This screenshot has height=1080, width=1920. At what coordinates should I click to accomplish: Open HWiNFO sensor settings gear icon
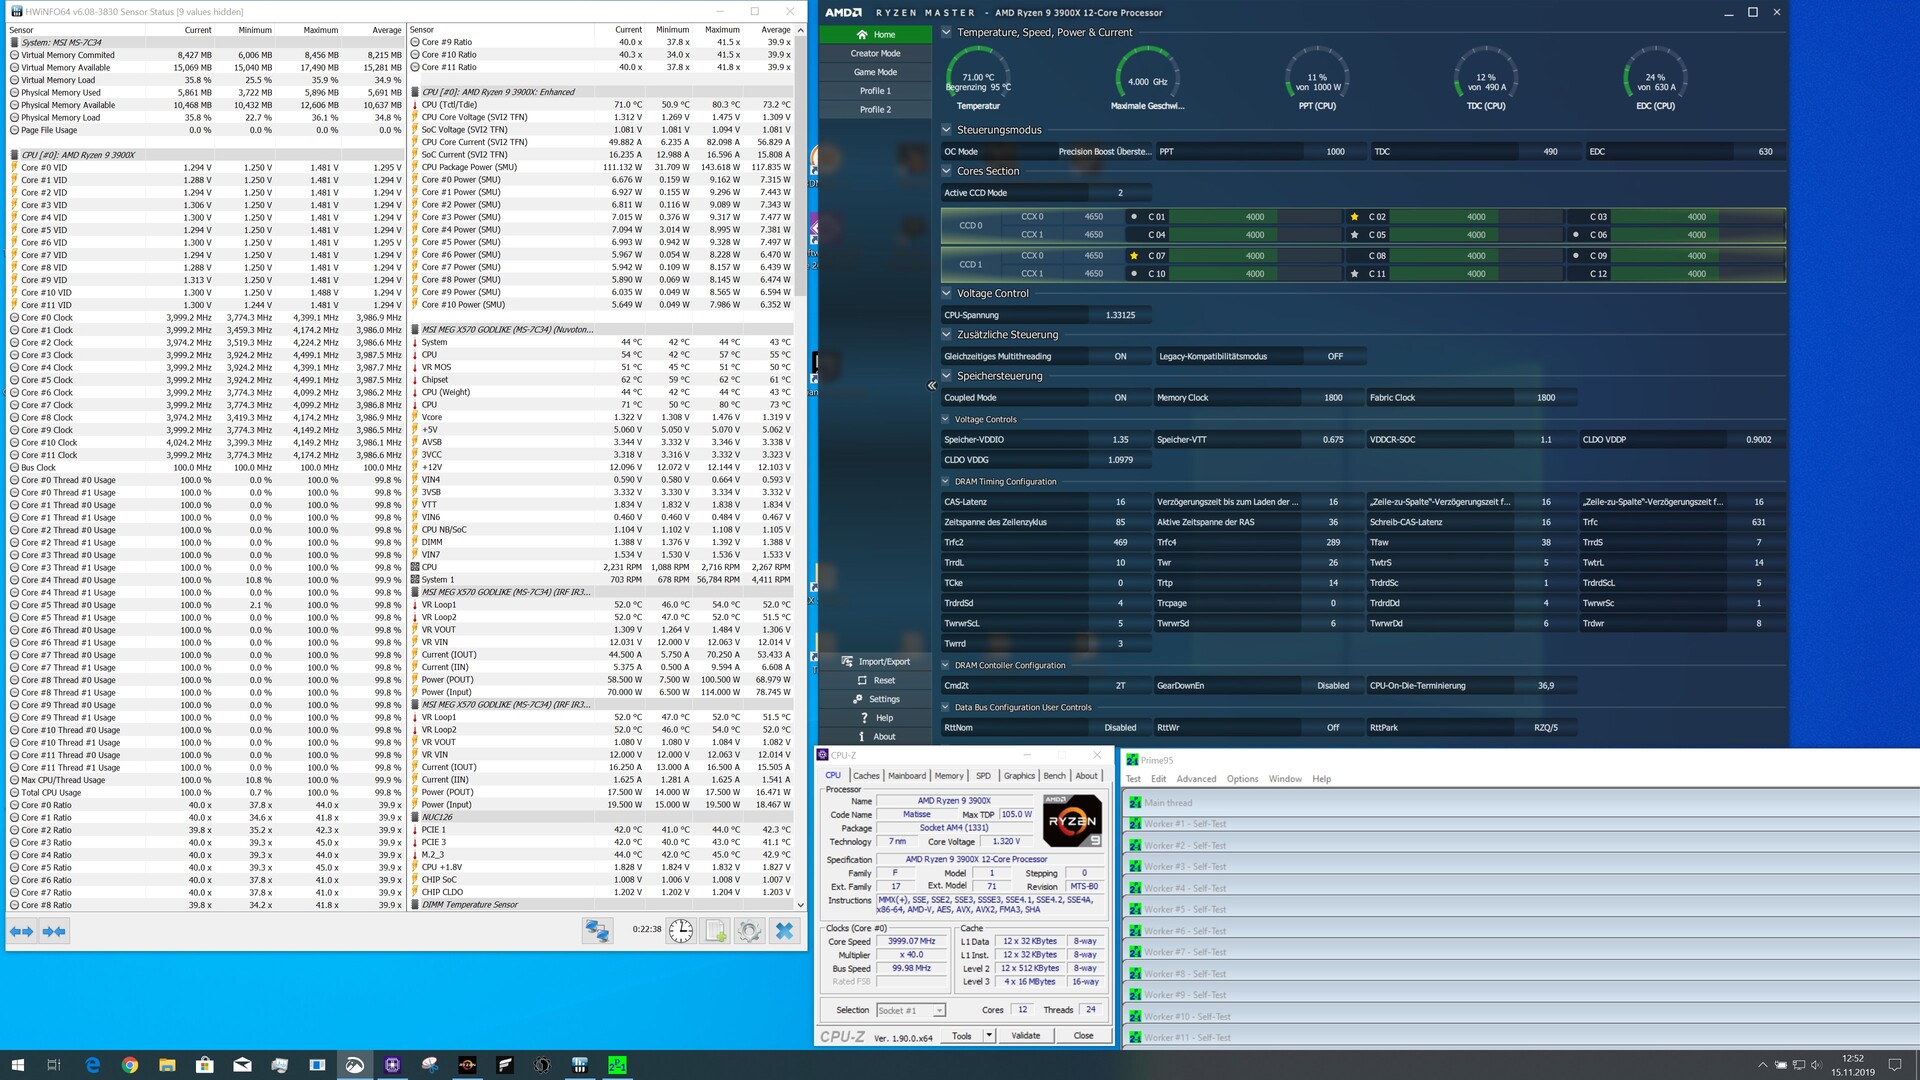coord(749,931)
